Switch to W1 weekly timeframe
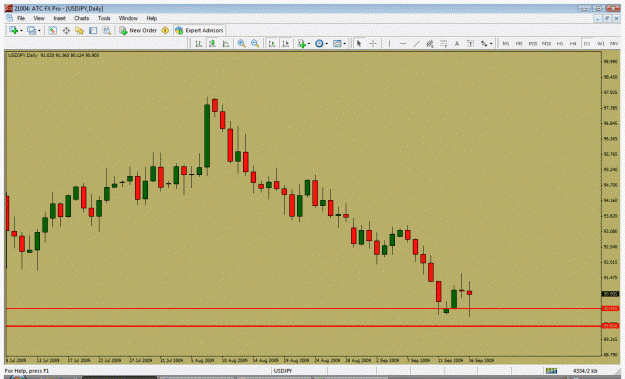Viewport: 625px width, 379px height. point(600,43)
